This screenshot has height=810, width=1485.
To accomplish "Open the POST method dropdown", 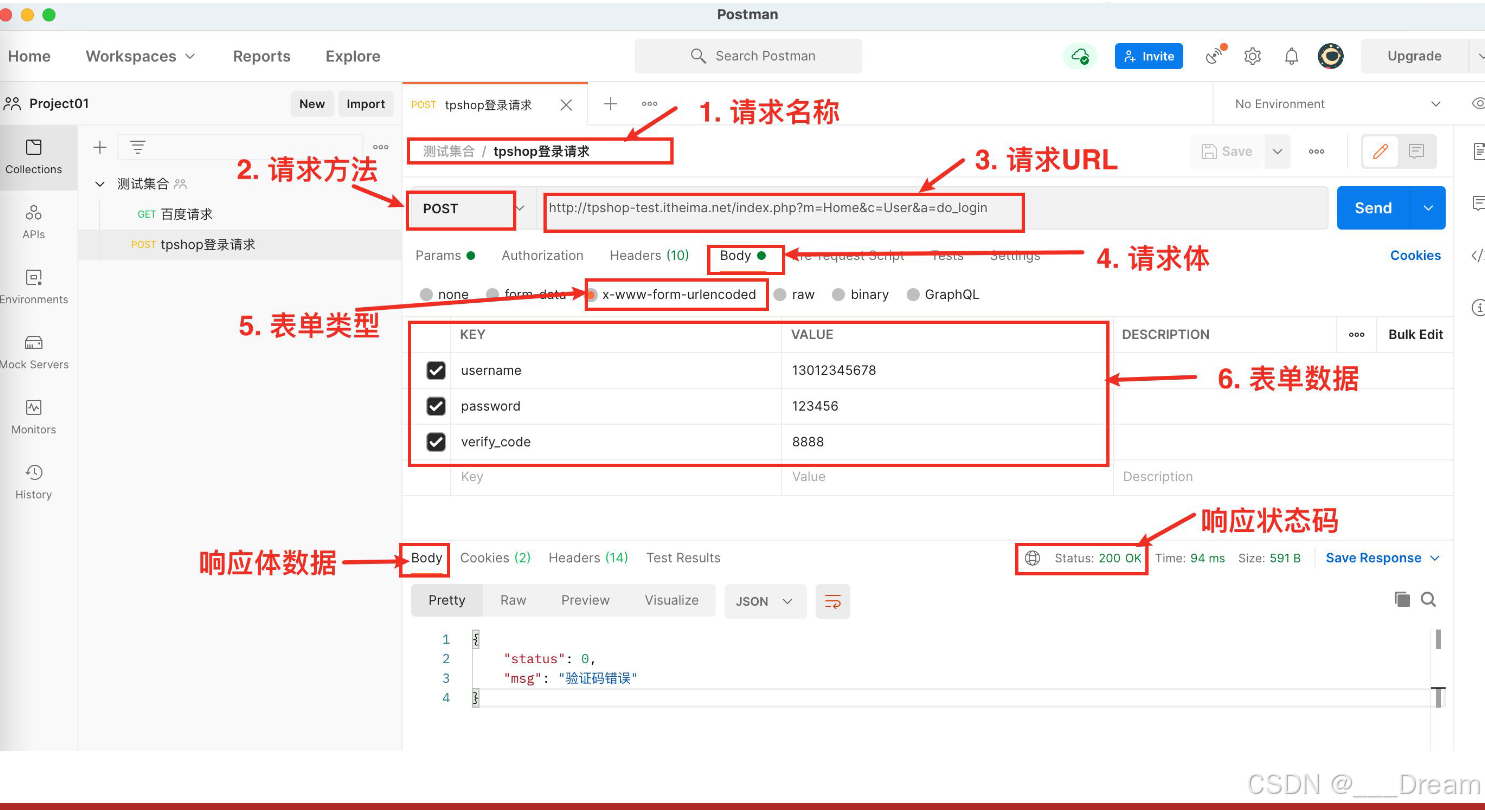I will click(471, 208).
